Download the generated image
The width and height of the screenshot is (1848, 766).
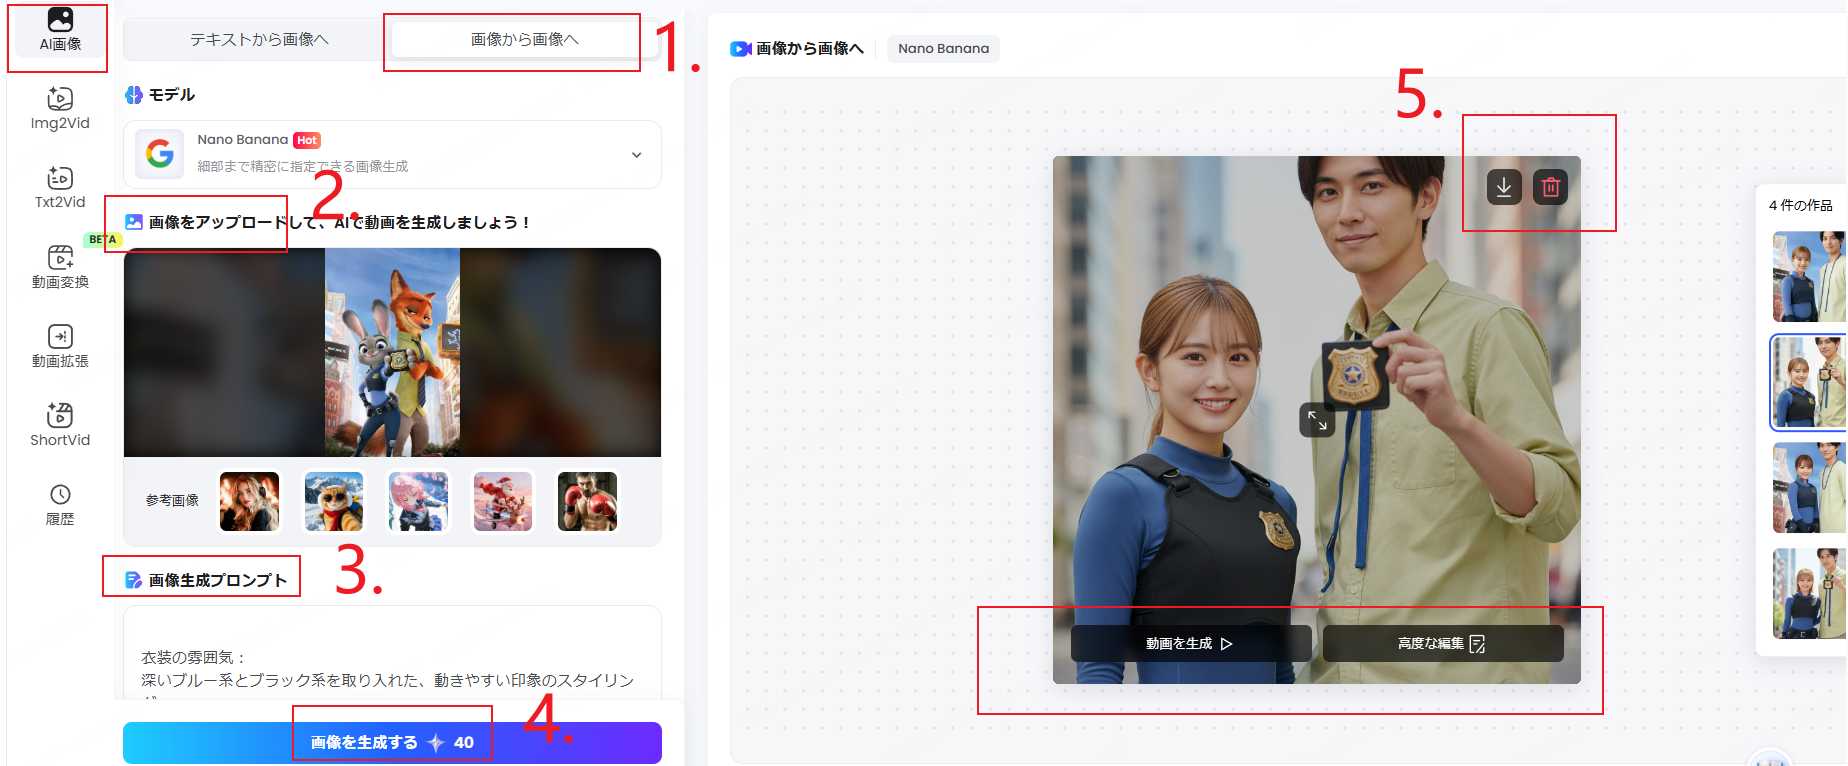point(1503,187)
